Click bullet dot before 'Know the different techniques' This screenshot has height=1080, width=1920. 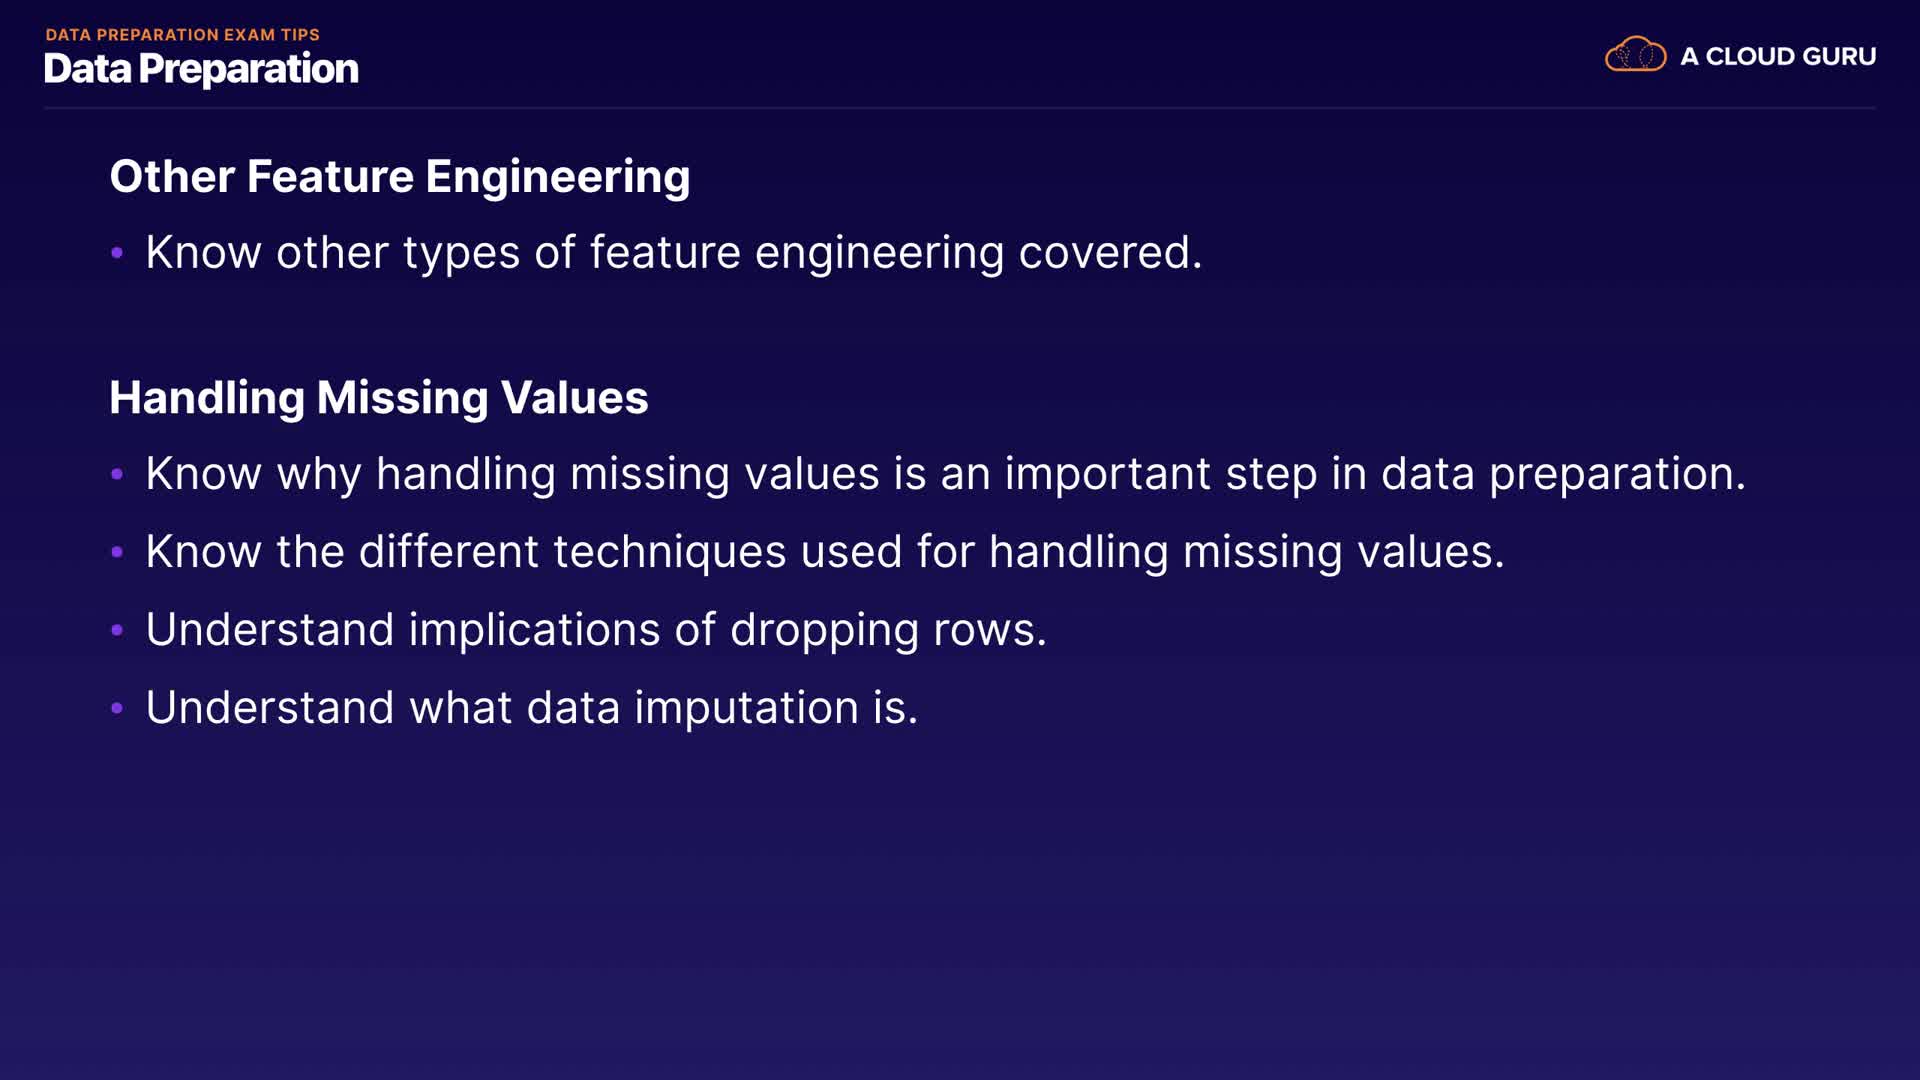point(117,552)
